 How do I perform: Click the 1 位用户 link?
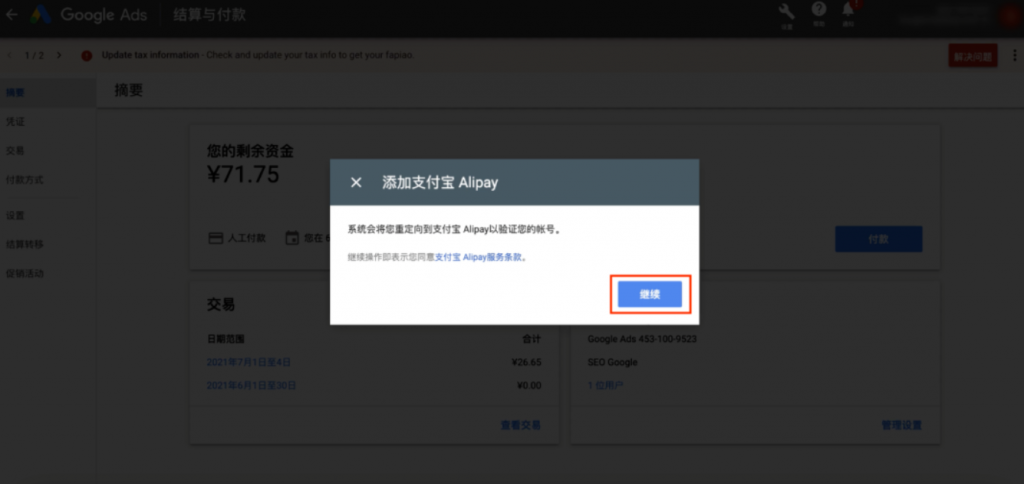[x=605, y=385]
